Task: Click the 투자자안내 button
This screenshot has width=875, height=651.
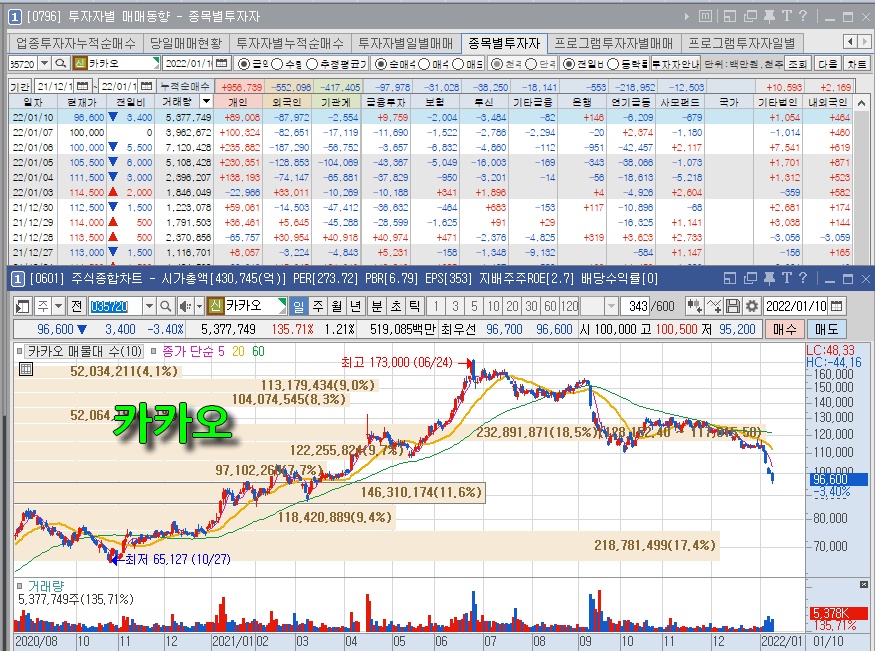Action: coord(676,64)
